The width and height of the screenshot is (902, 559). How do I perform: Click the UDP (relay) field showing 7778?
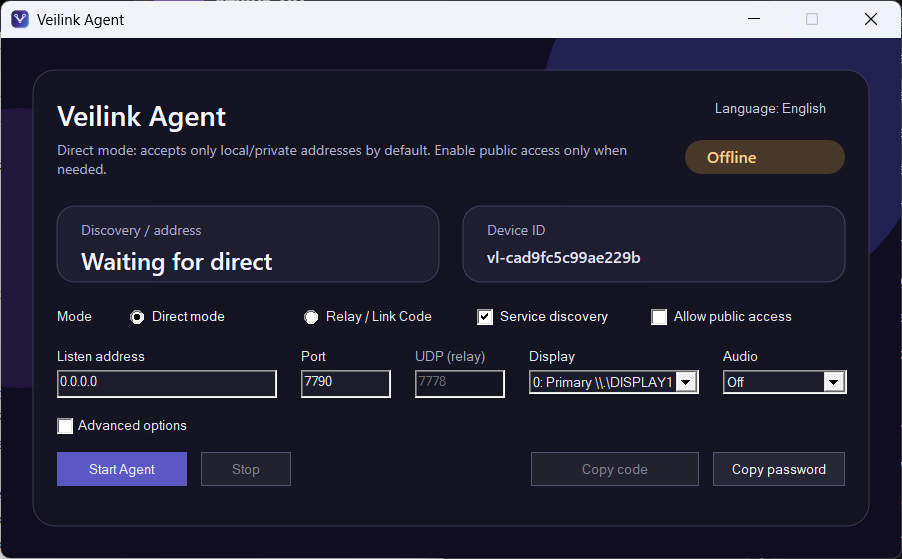point(460,384)
